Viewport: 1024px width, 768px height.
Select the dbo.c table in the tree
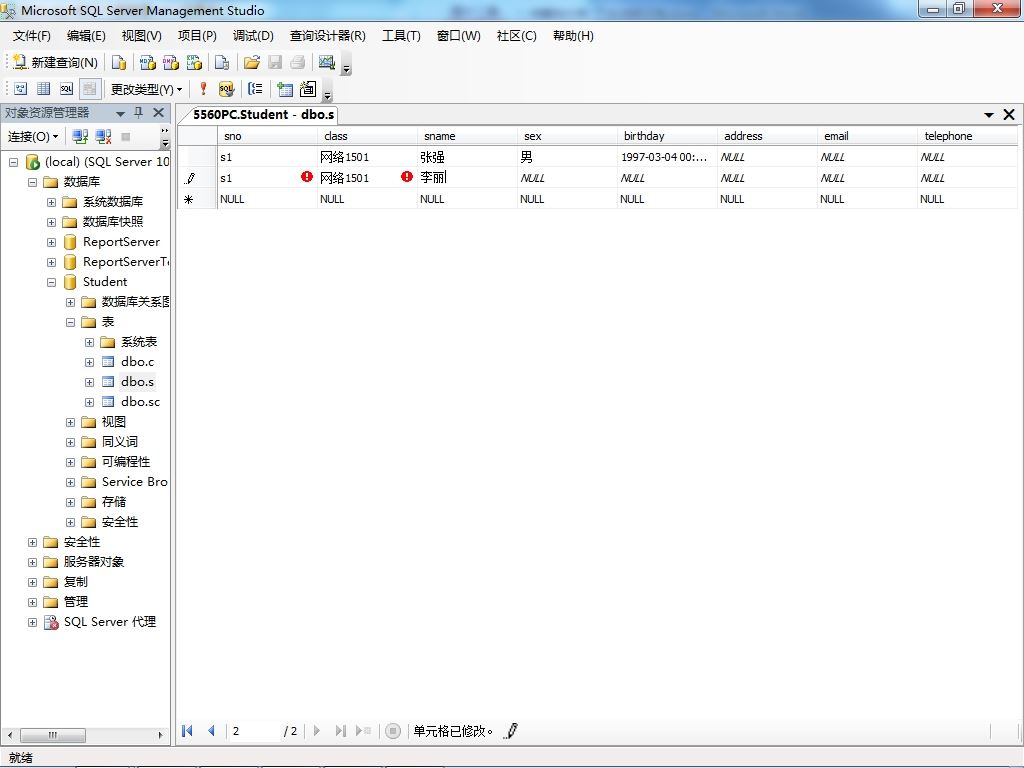coord(137,362)
